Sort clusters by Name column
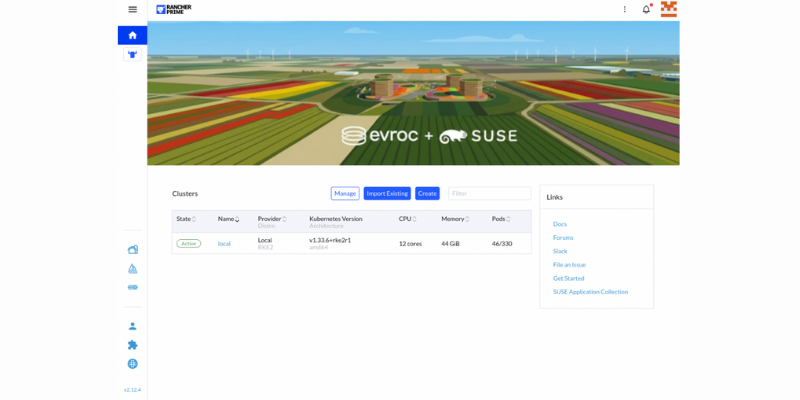The height and width of the screenshot is (400, 800). pos(228,219)
